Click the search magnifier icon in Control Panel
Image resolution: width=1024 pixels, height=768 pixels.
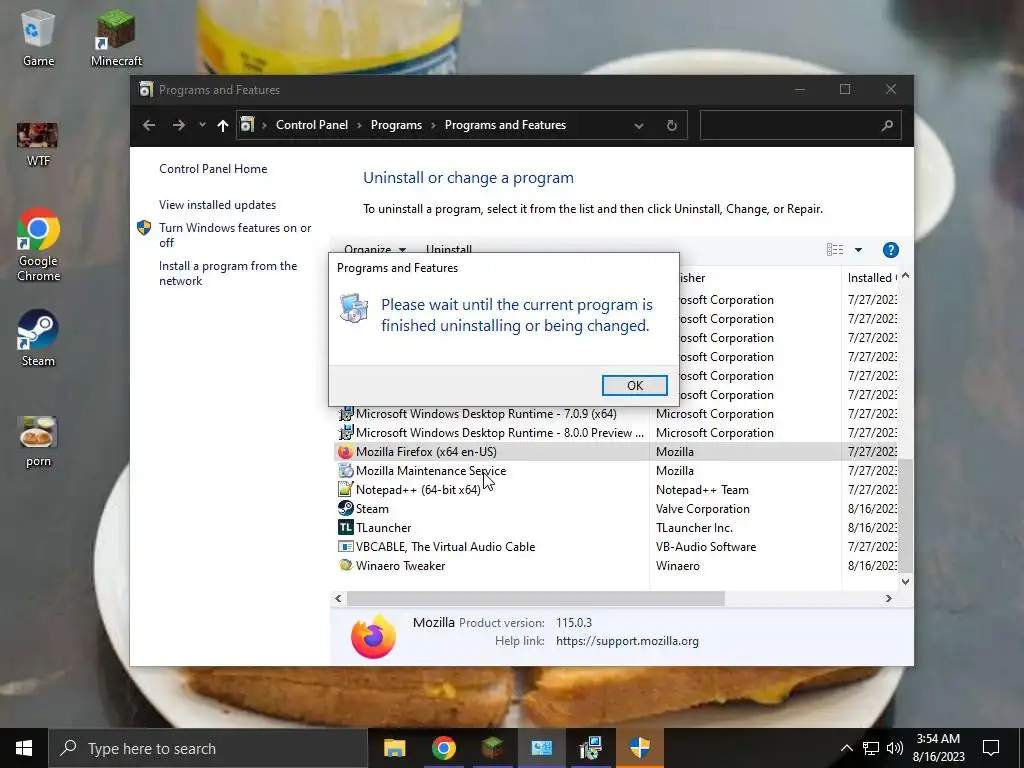(887, 125)
